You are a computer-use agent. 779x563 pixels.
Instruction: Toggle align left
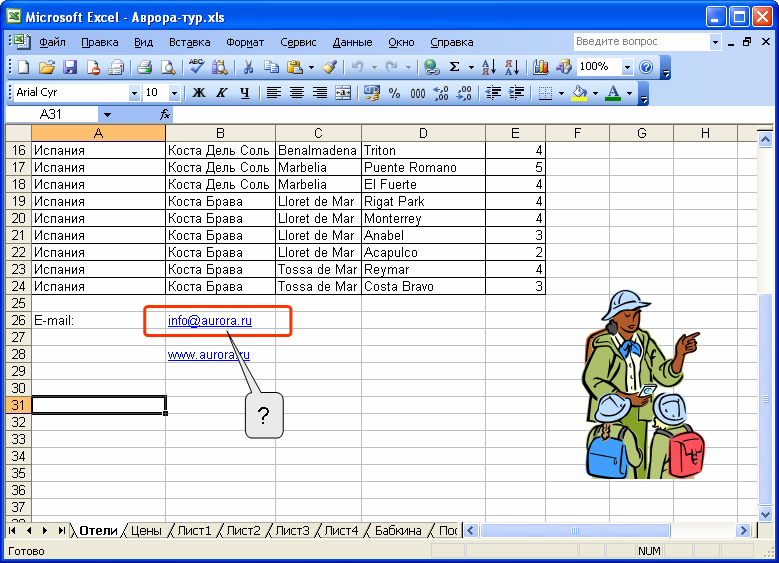(274, 93)
